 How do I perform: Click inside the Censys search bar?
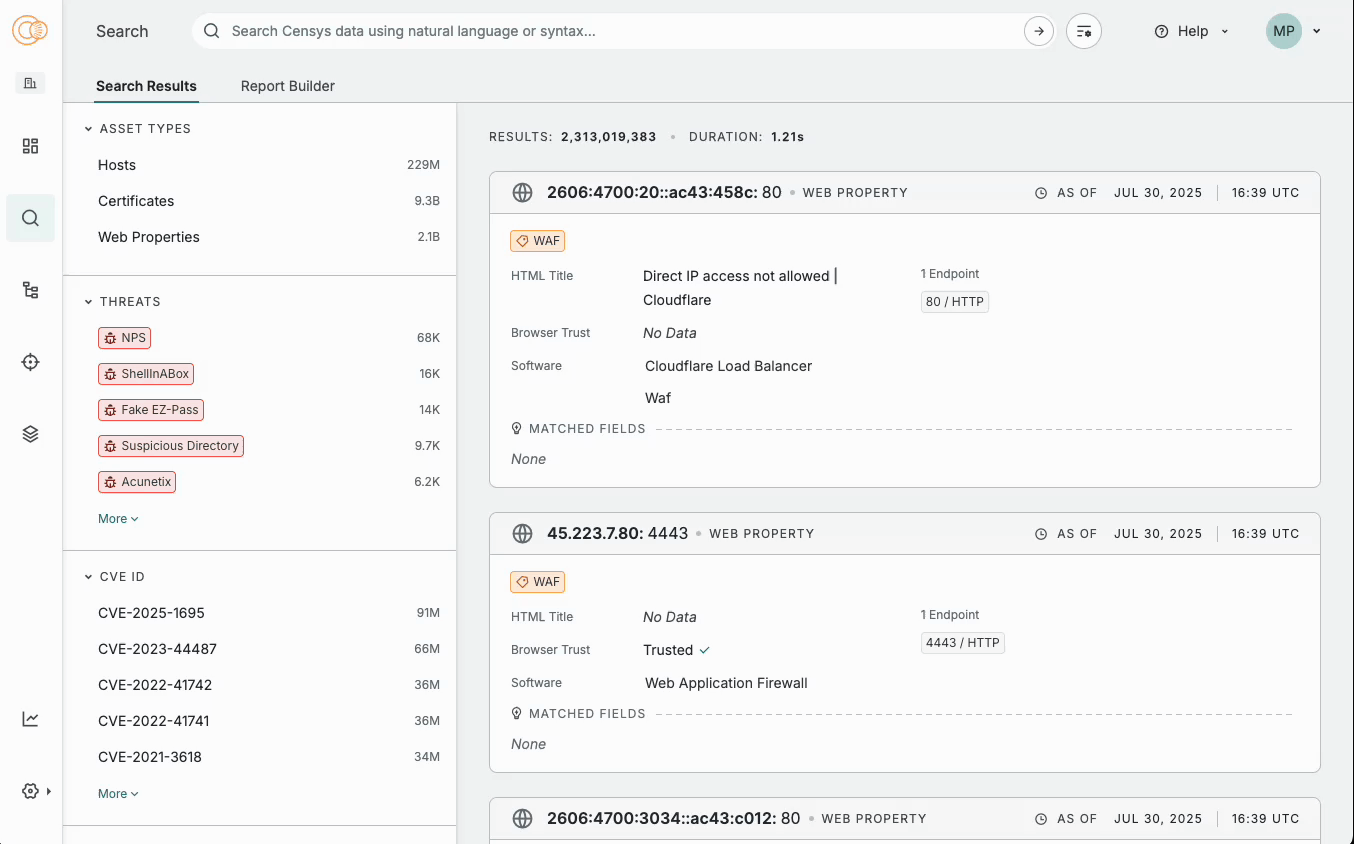[600, 31]
